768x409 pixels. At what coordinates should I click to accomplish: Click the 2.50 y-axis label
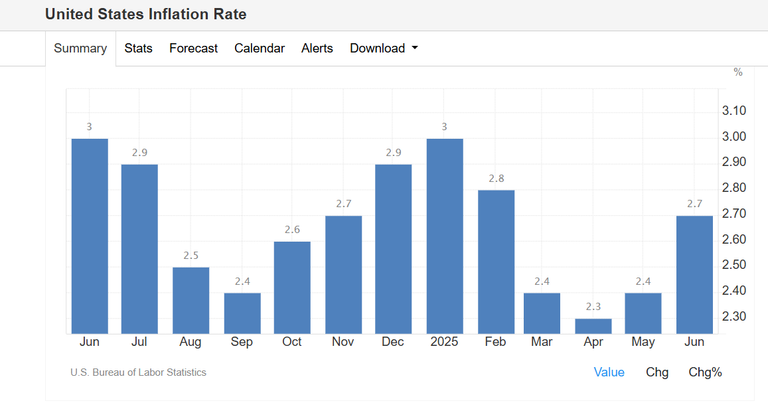[734, 265]
